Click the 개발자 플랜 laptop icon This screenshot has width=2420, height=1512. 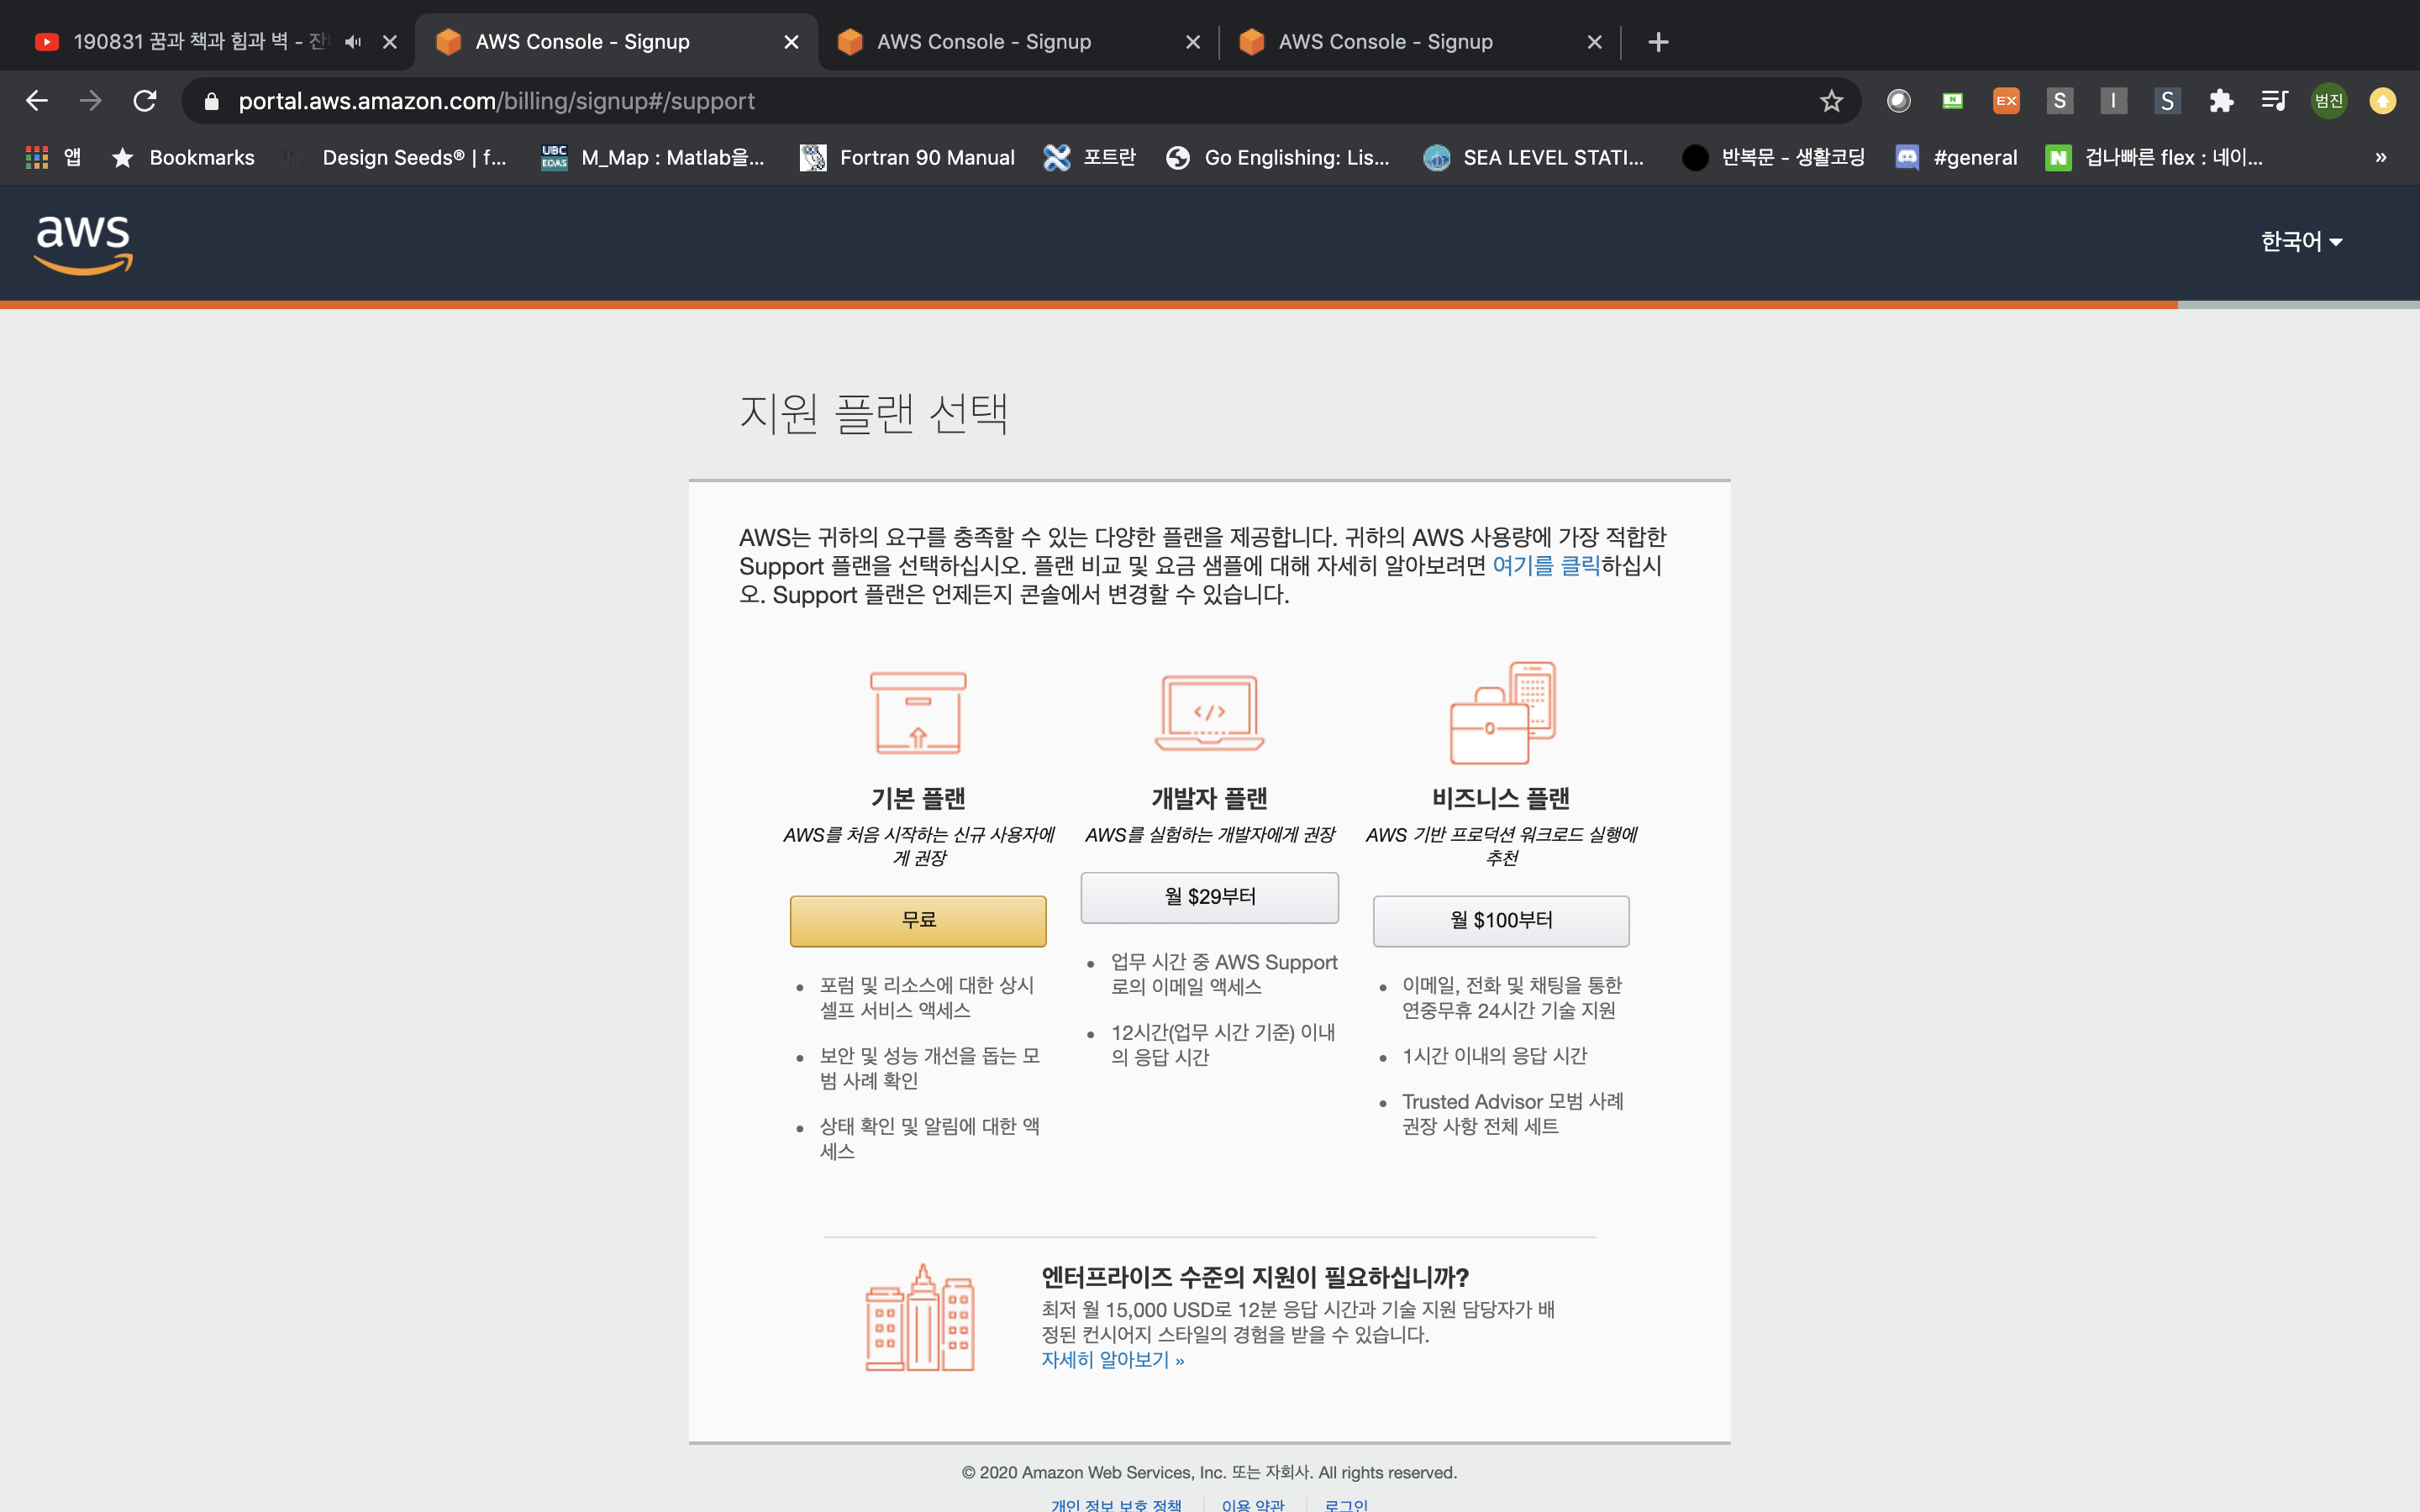(x=1209, y=712)
